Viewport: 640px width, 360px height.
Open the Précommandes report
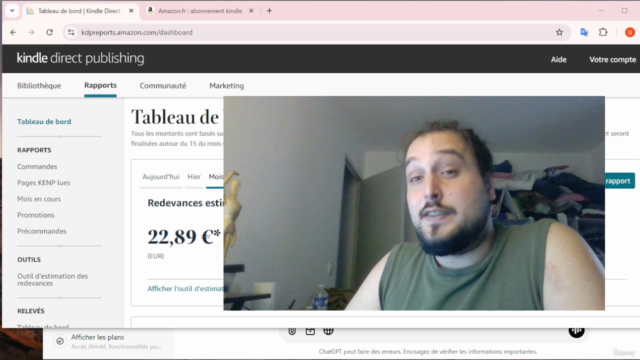point(42,231)
